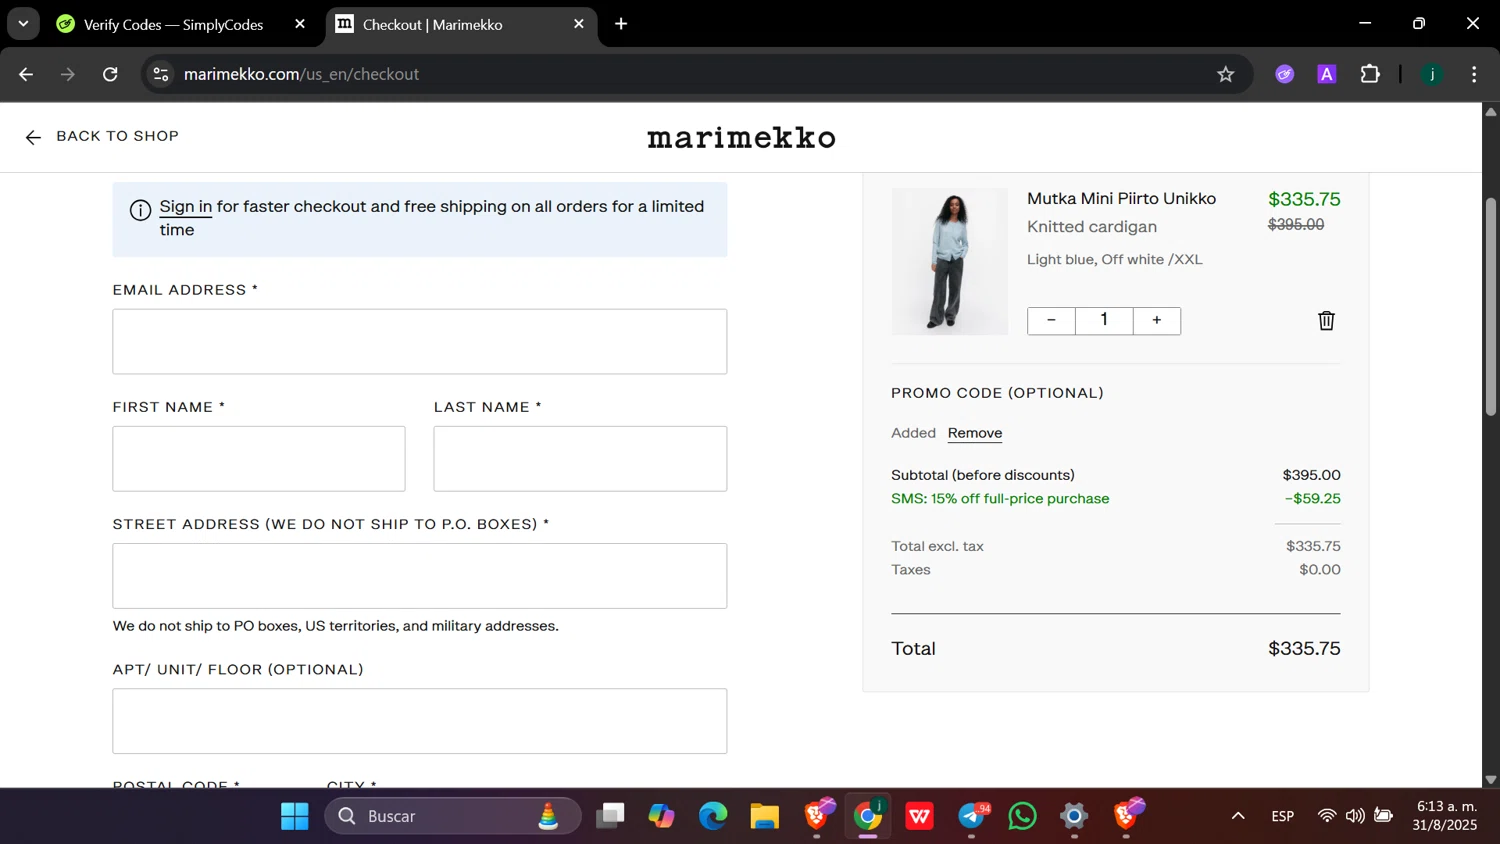1500x844 pixels.
Task: Open Task View from the taskbar
Action: click(610, 816)
